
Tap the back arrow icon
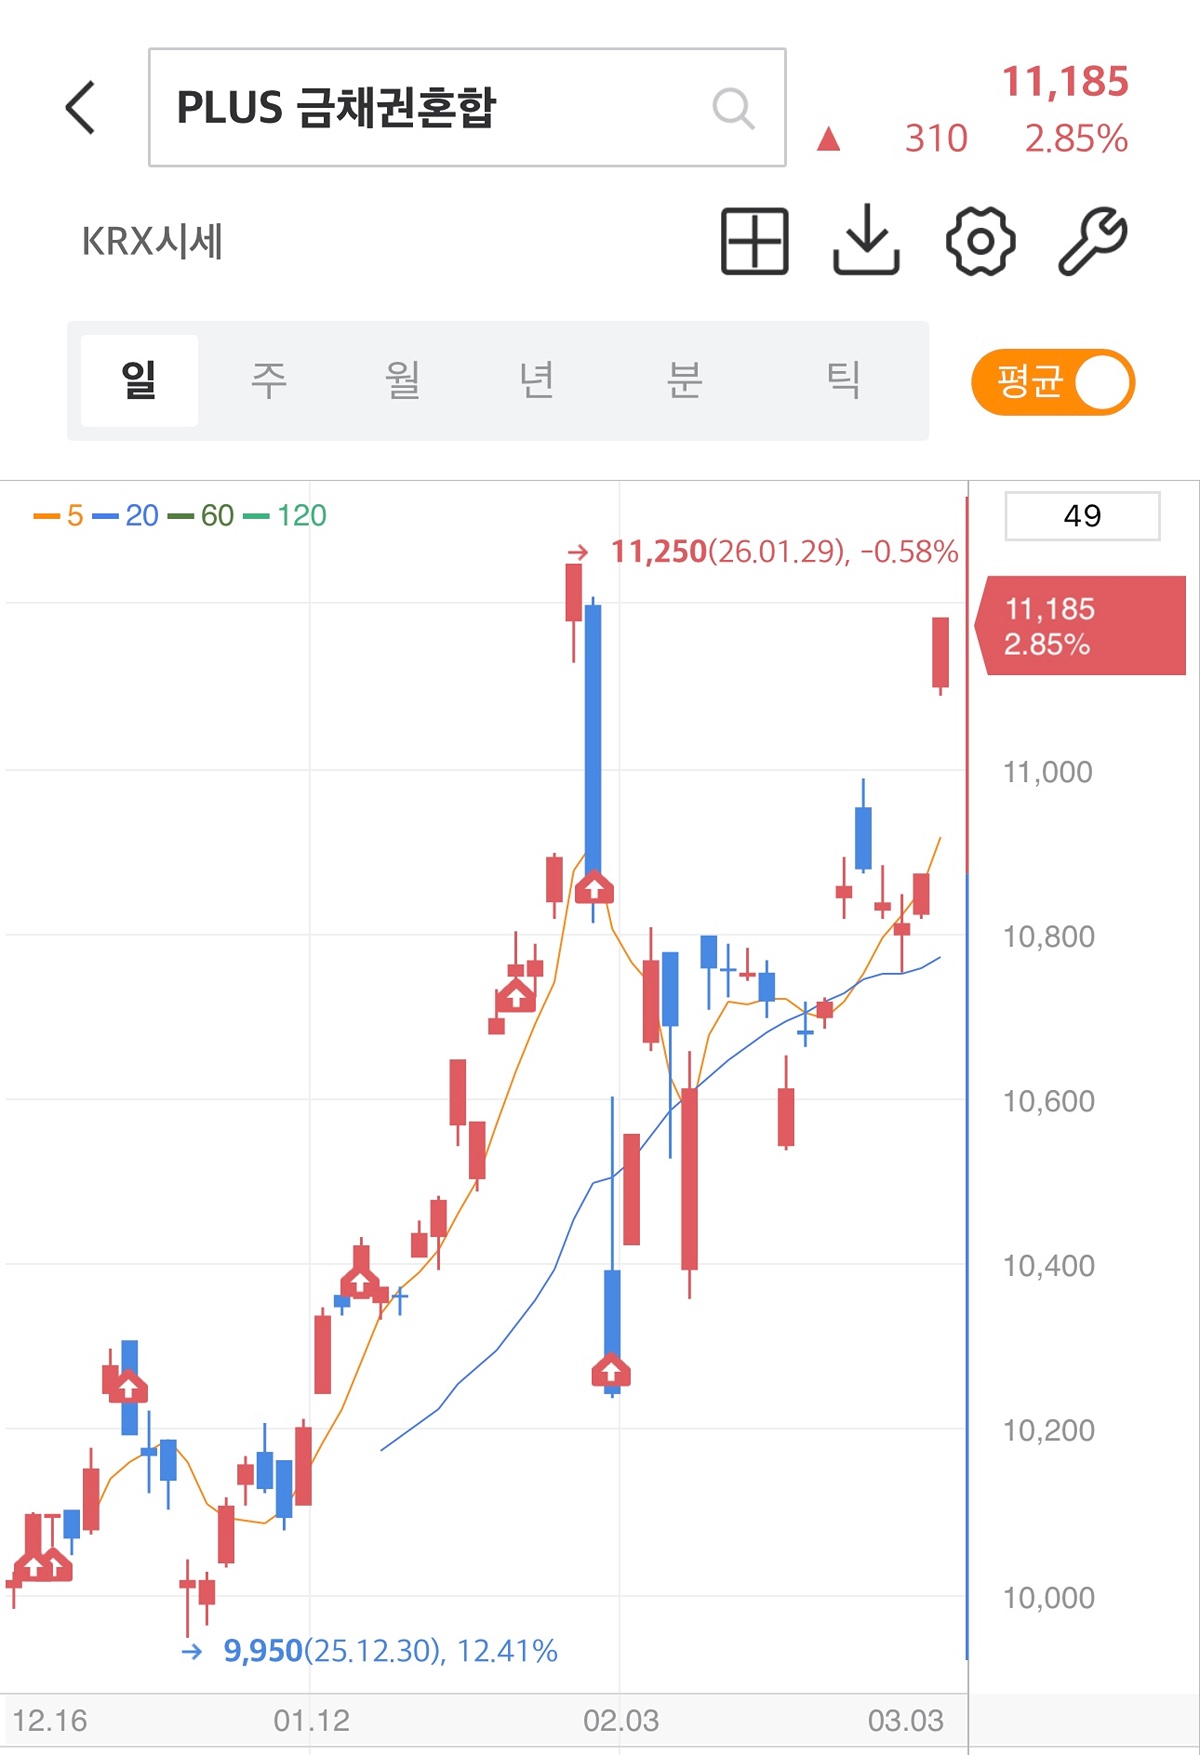pyautogui.click(x=81, y=108)
